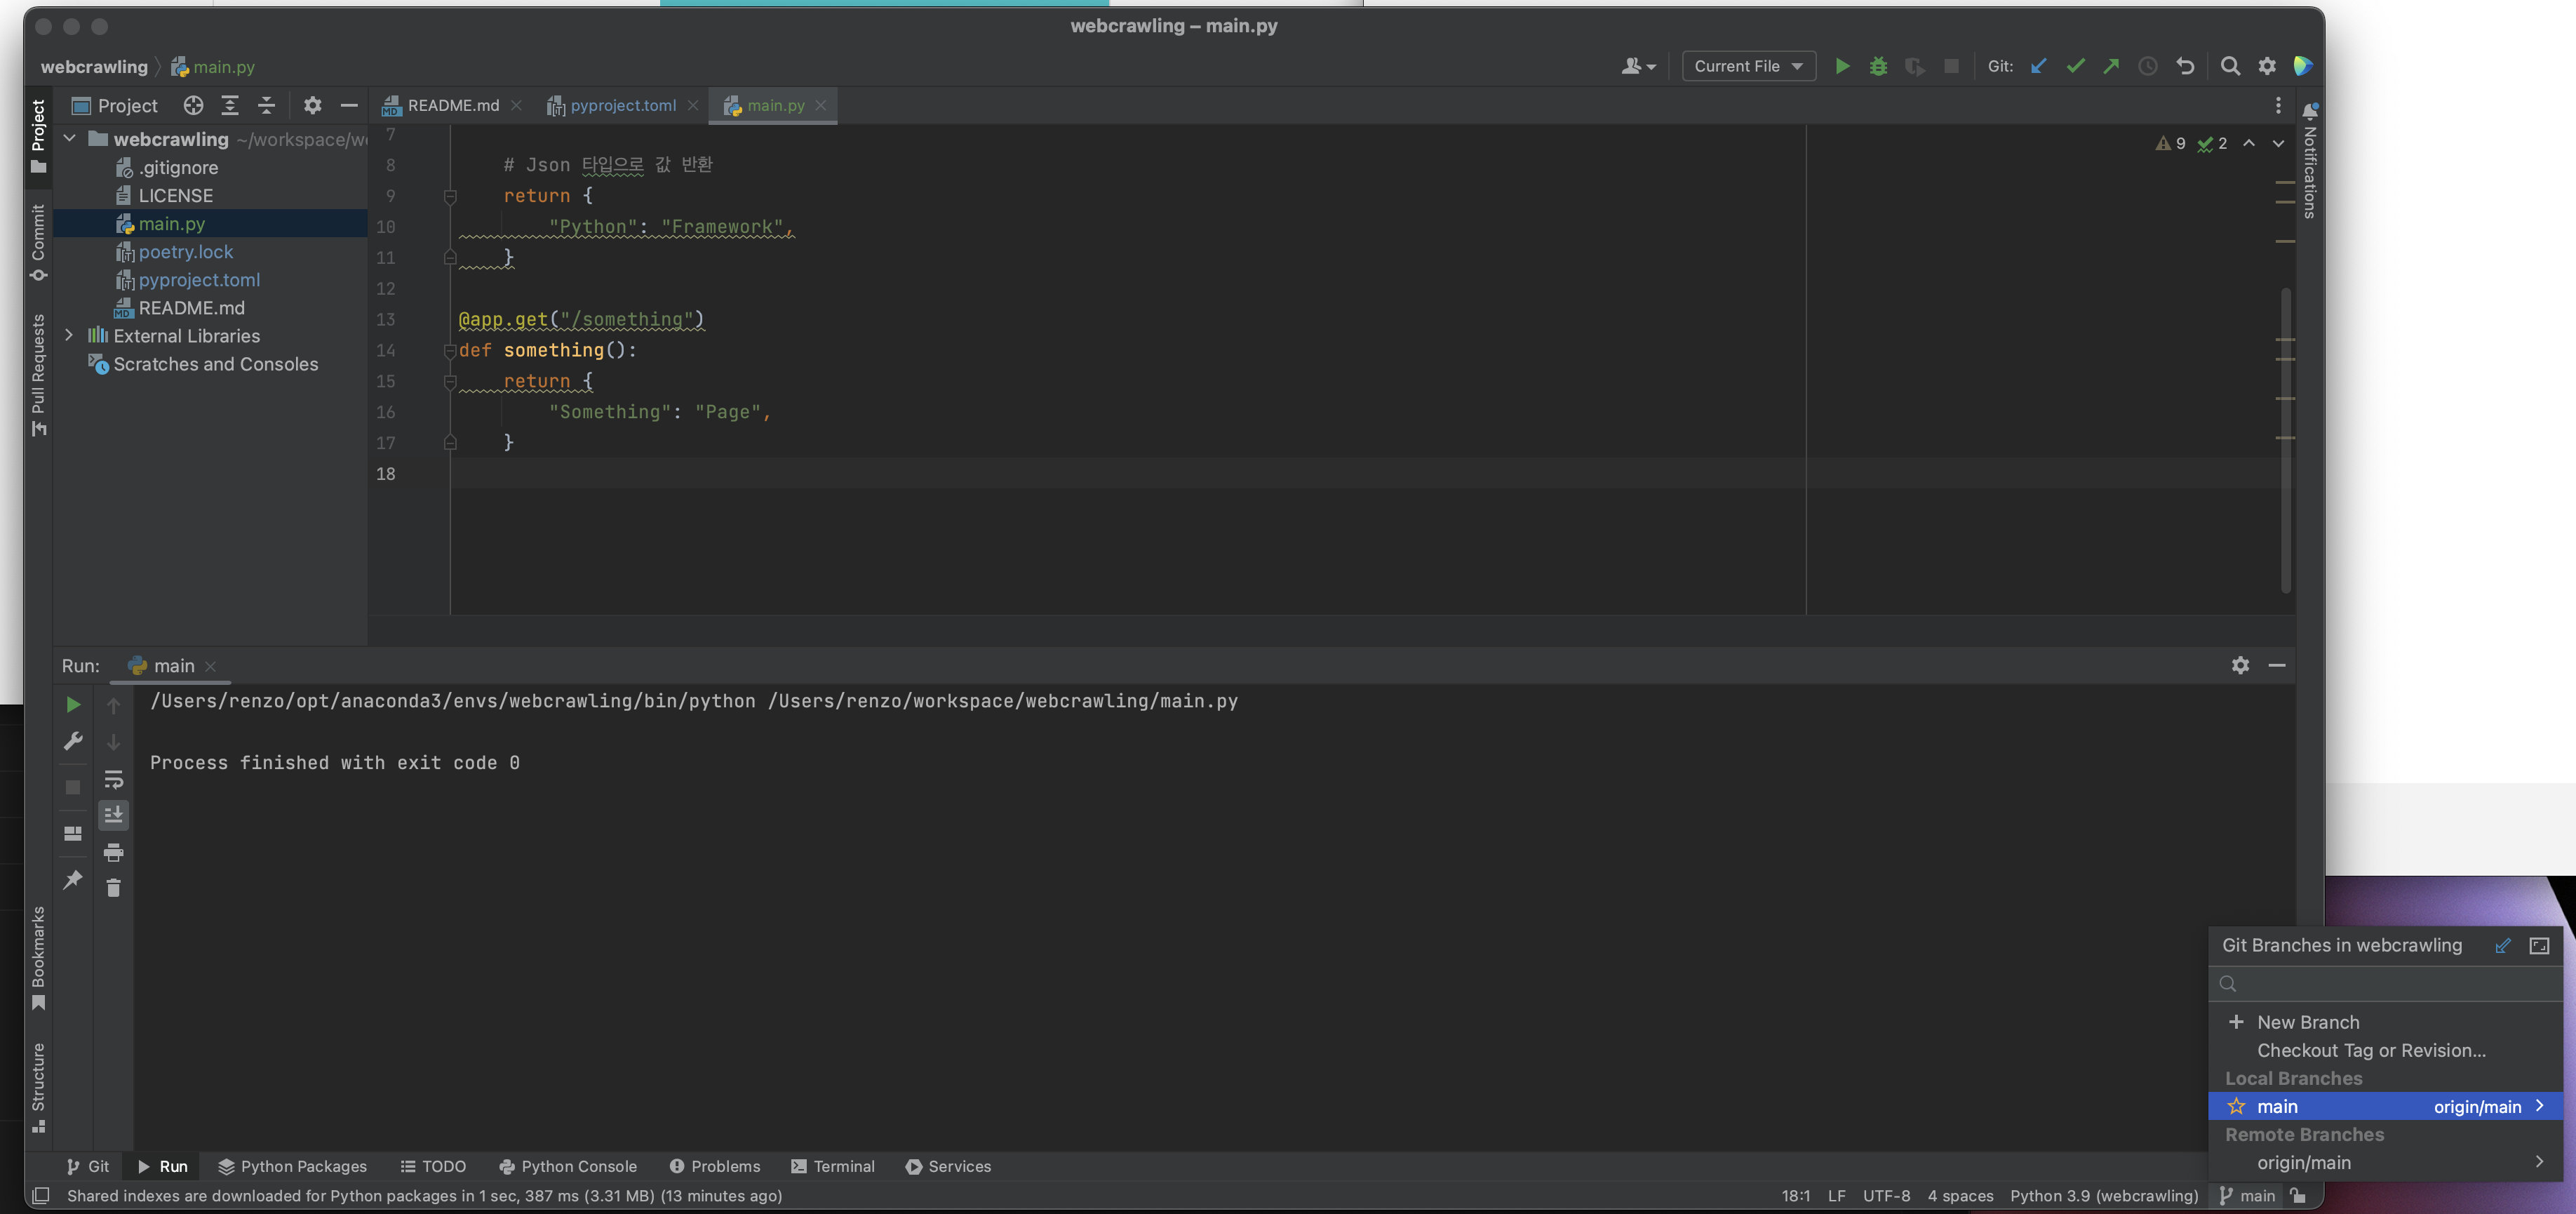Switch to the pyproject.toml editor tab
The height and width of the screenshot is (1214, 2576).
(622, 105)
